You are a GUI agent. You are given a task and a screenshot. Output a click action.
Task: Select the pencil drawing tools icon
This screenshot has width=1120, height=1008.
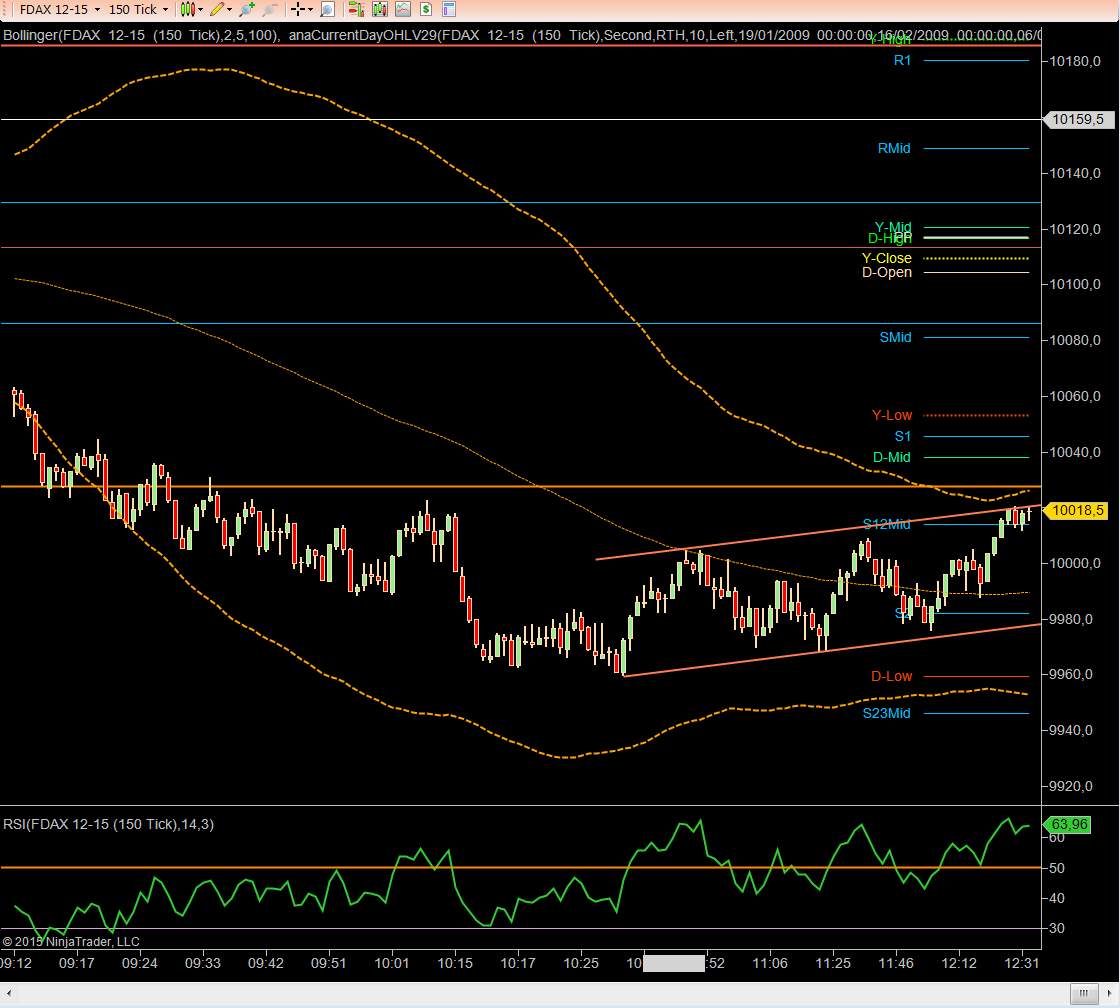tap(217, 9)
